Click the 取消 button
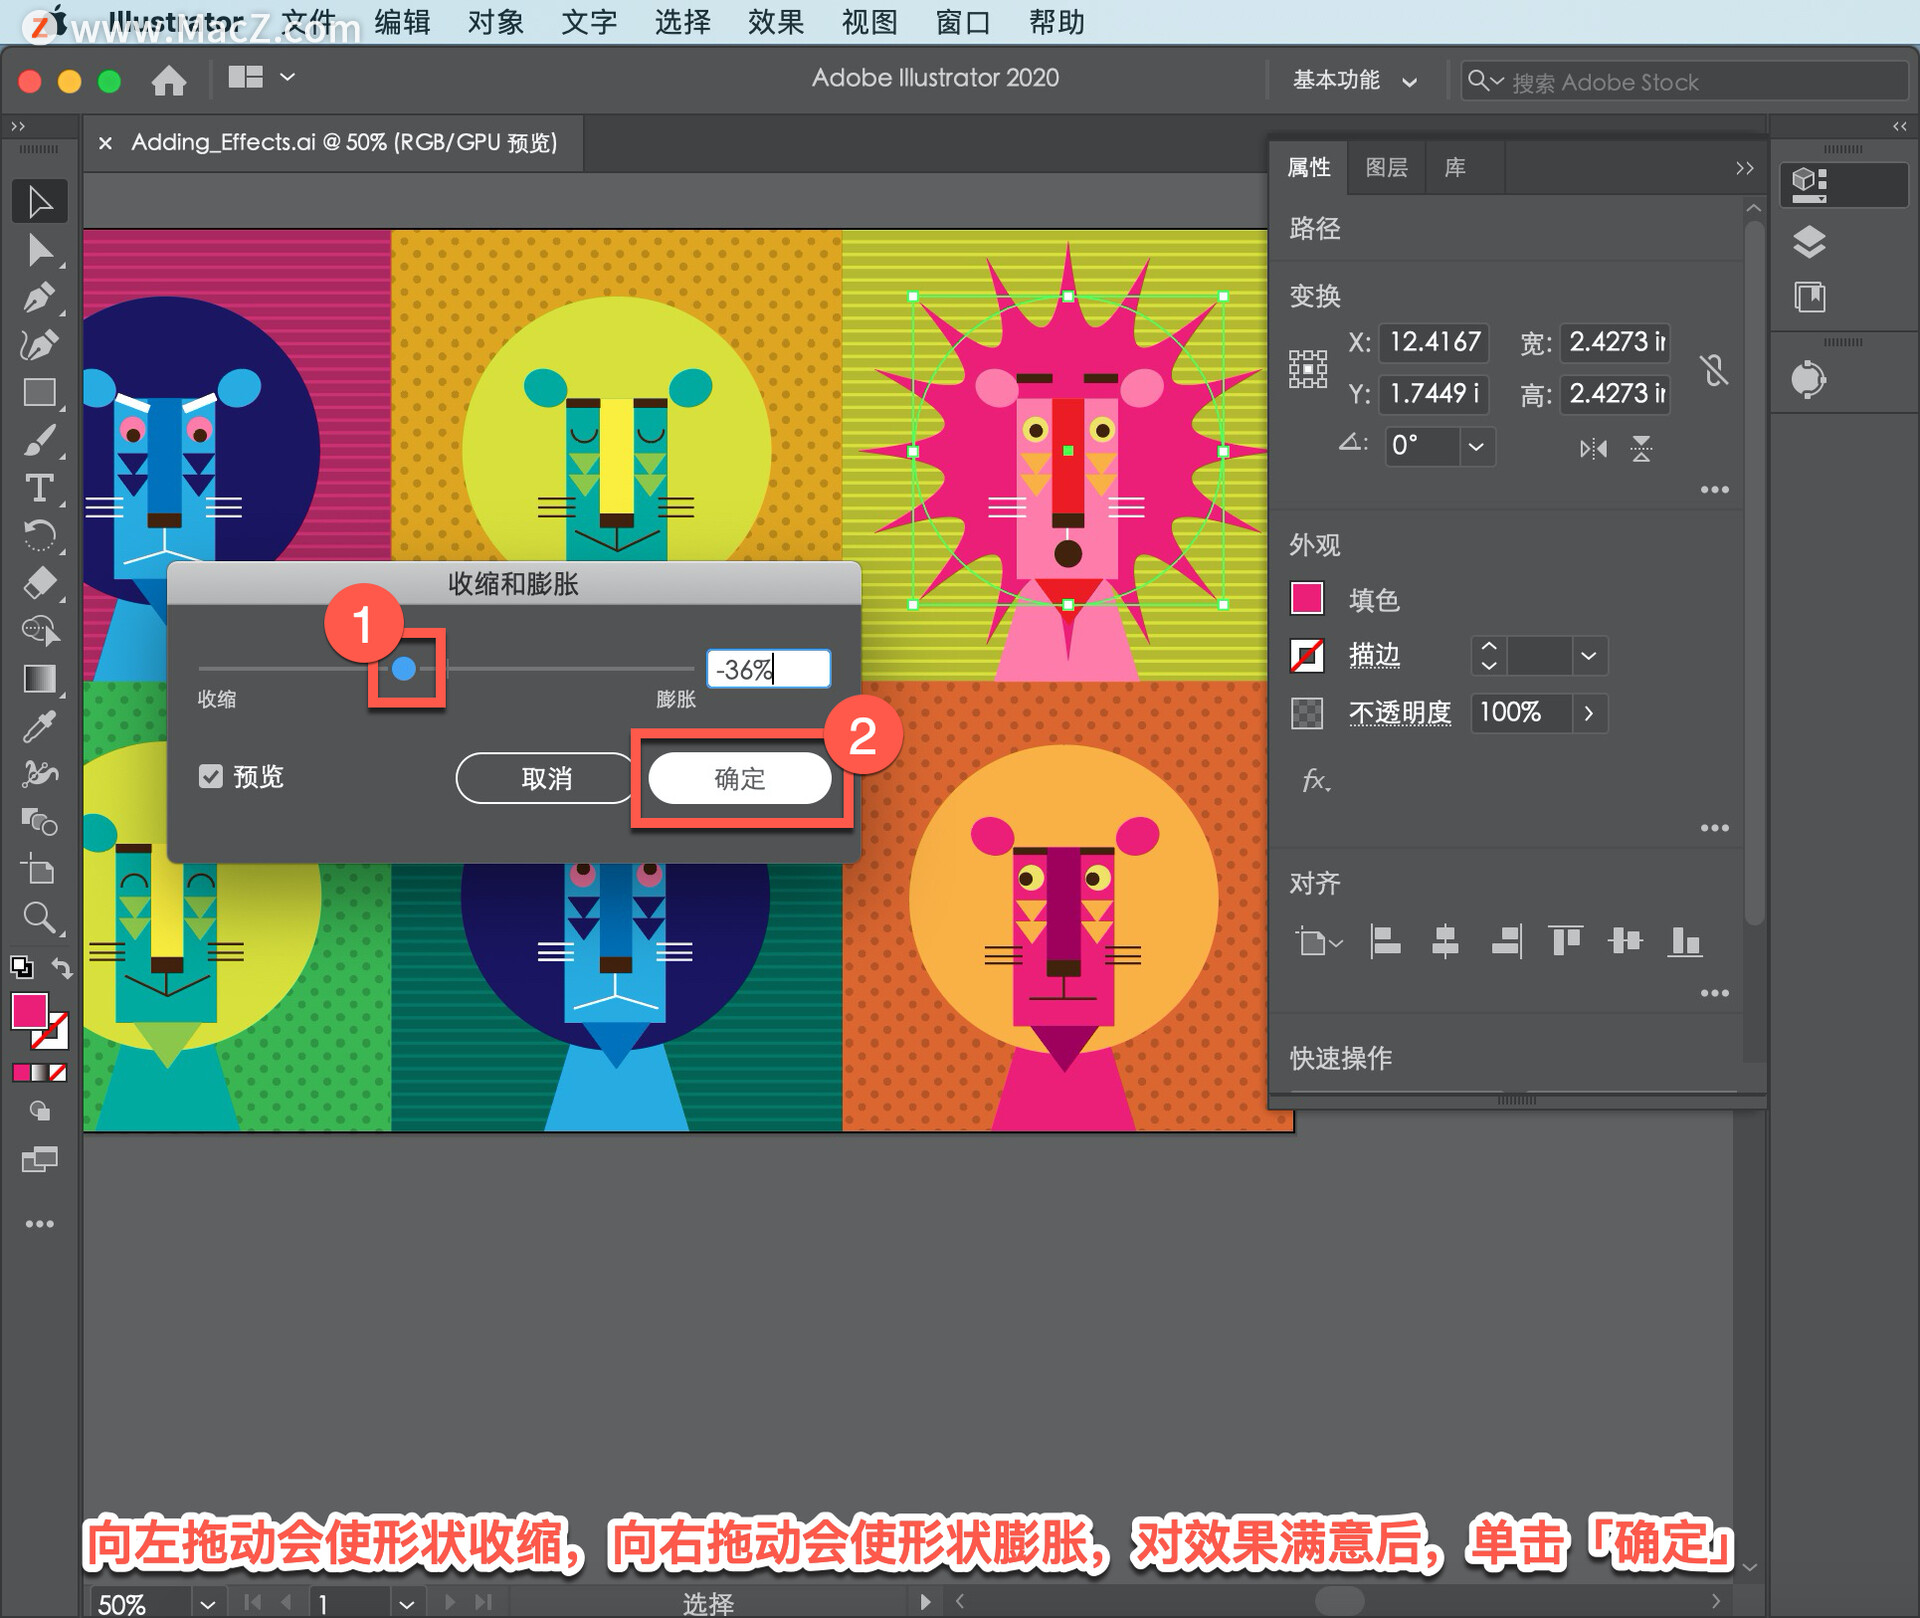1920x1618 pixels. coord(546,779)
